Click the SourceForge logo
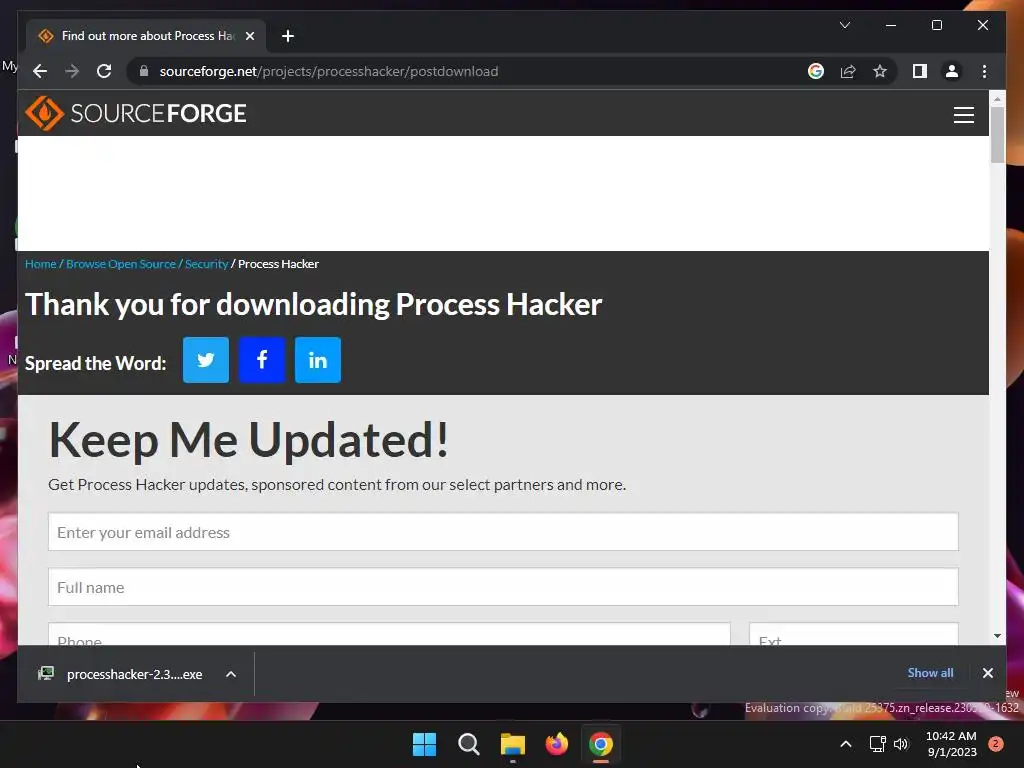The height and width of the screenshot is (768, 1024). [136, 113]
